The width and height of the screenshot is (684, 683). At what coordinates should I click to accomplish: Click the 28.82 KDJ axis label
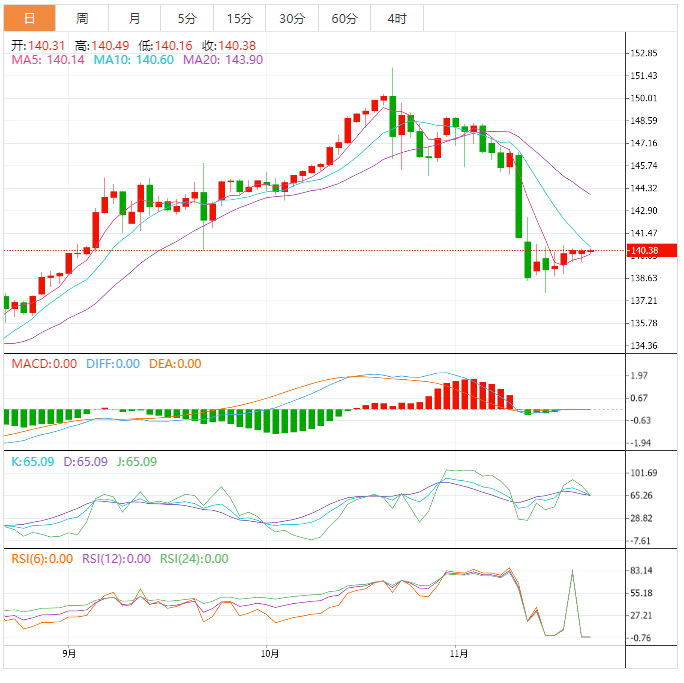click(642, 518)
